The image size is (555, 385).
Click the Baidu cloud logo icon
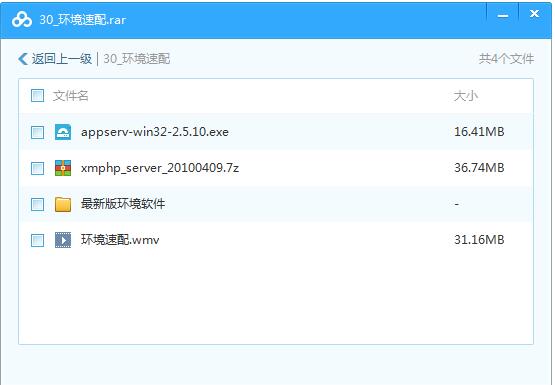[x=22, y=20]
